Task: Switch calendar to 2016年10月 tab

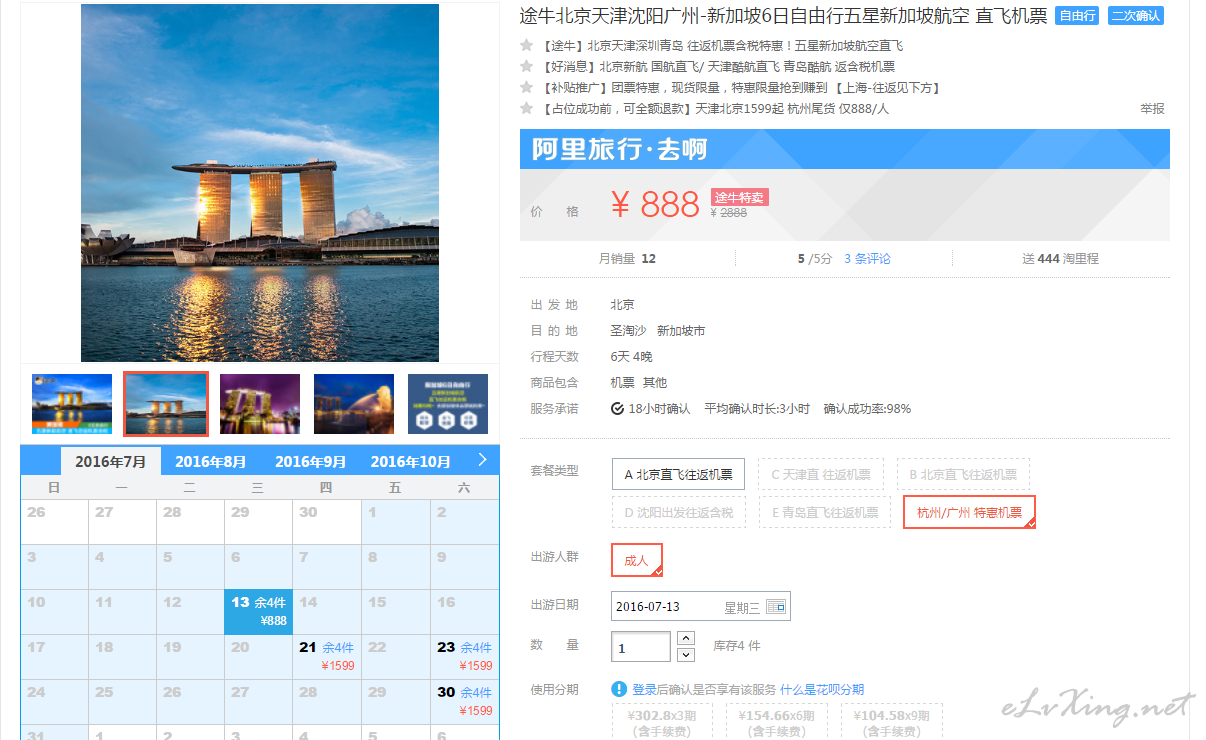Action: pos(411,461)
